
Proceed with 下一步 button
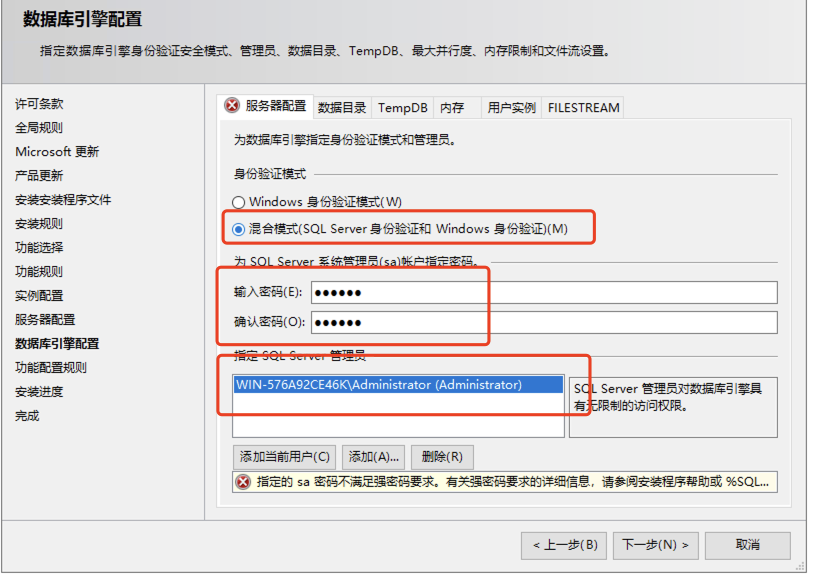pyautogui.click(x=655, y=545)
